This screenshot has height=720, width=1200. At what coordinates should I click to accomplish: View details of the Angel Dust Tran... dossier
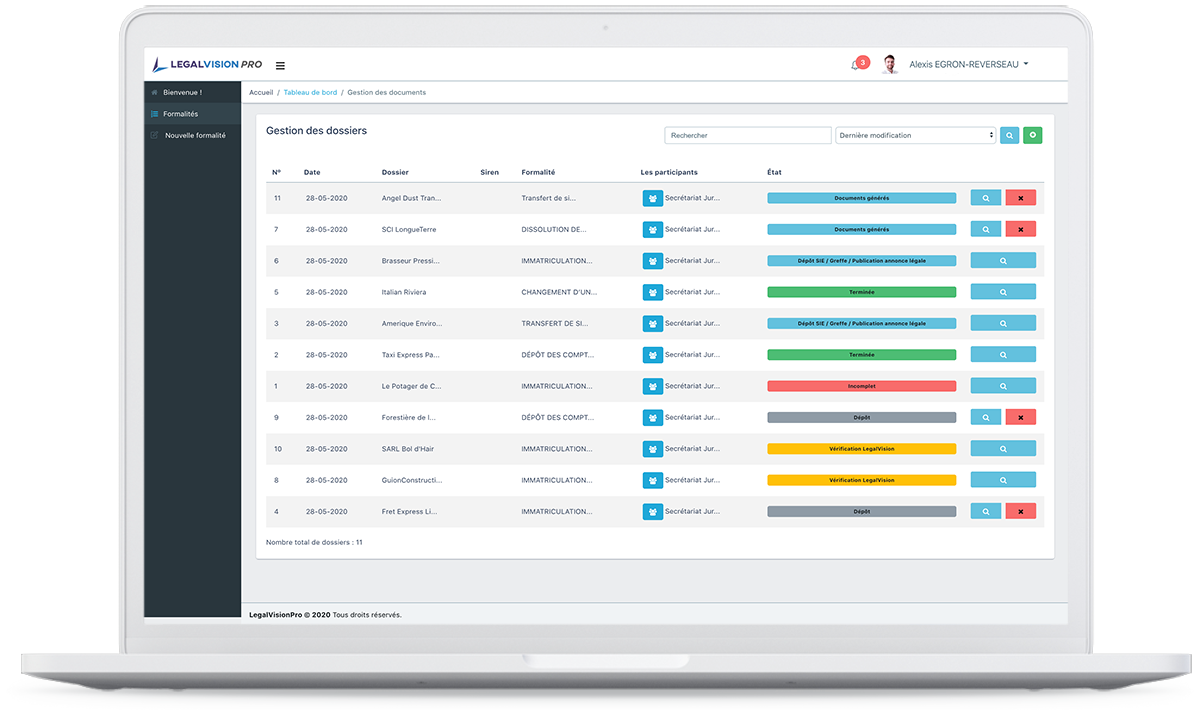(985, 198)
